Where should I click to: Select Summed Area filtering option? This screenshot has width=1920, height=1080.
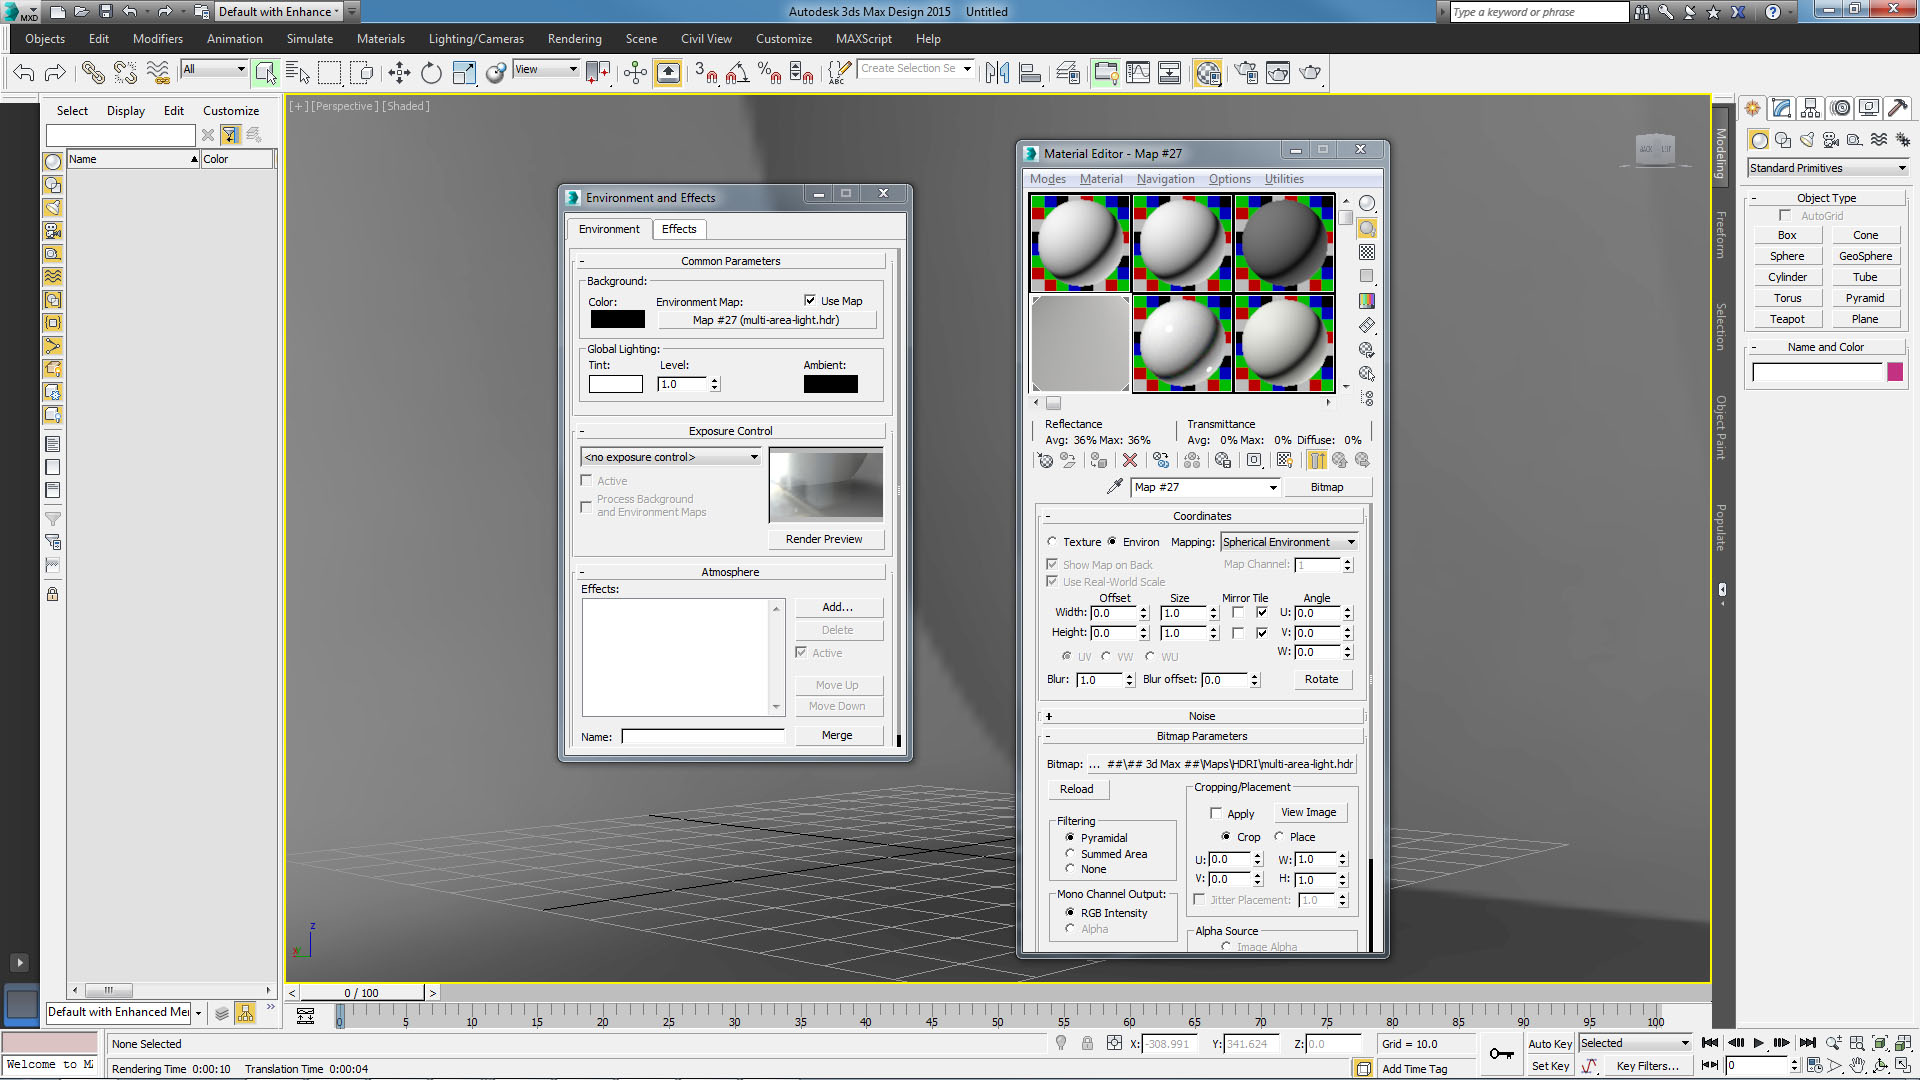(1070, 853)
